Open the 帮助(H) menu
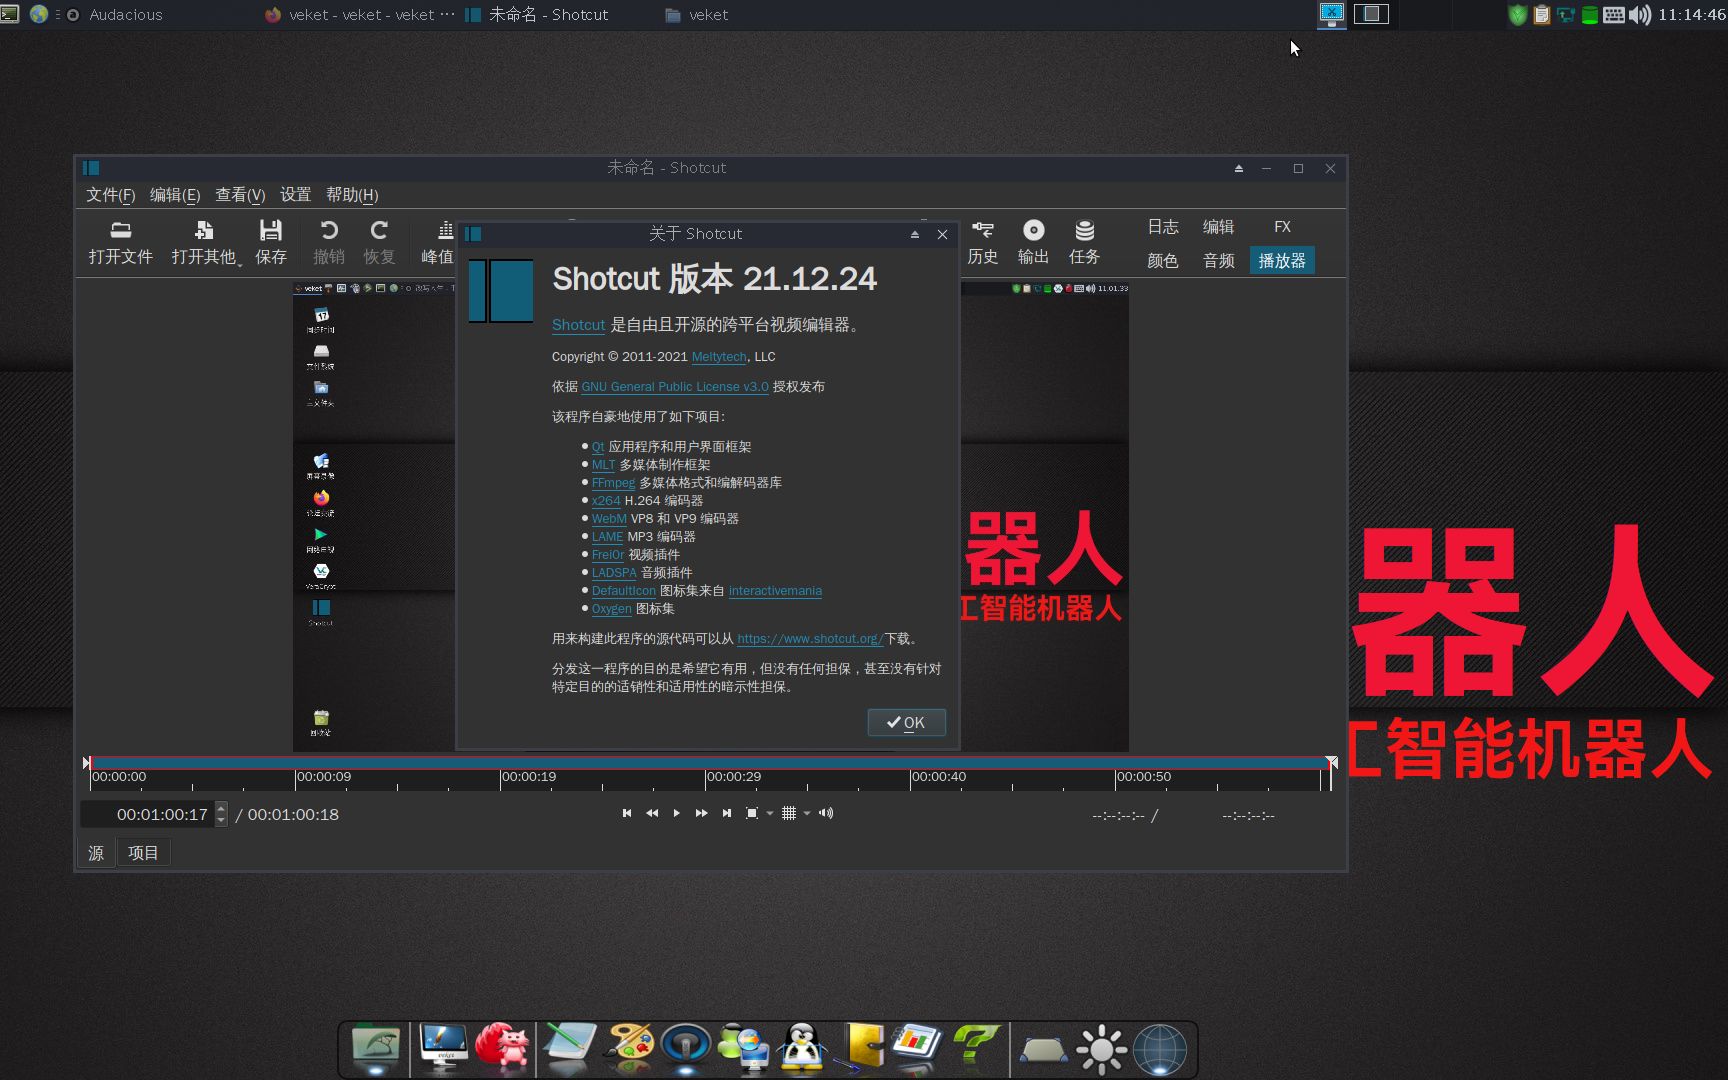The width and height of the screenshot is (1728, 1080). pyautogui.click(x=352, y=195)
